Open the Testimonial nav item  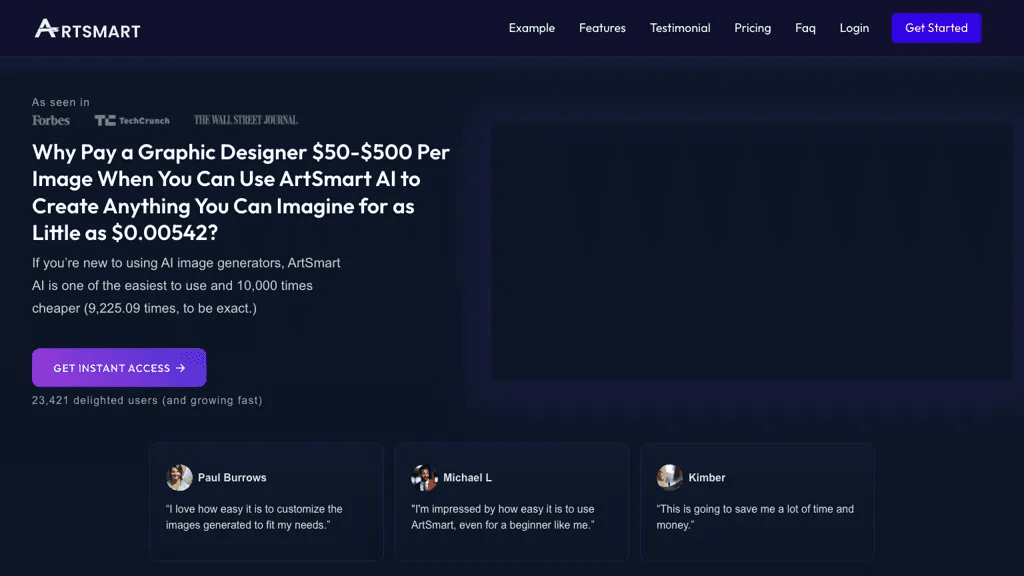click(680, 28)
